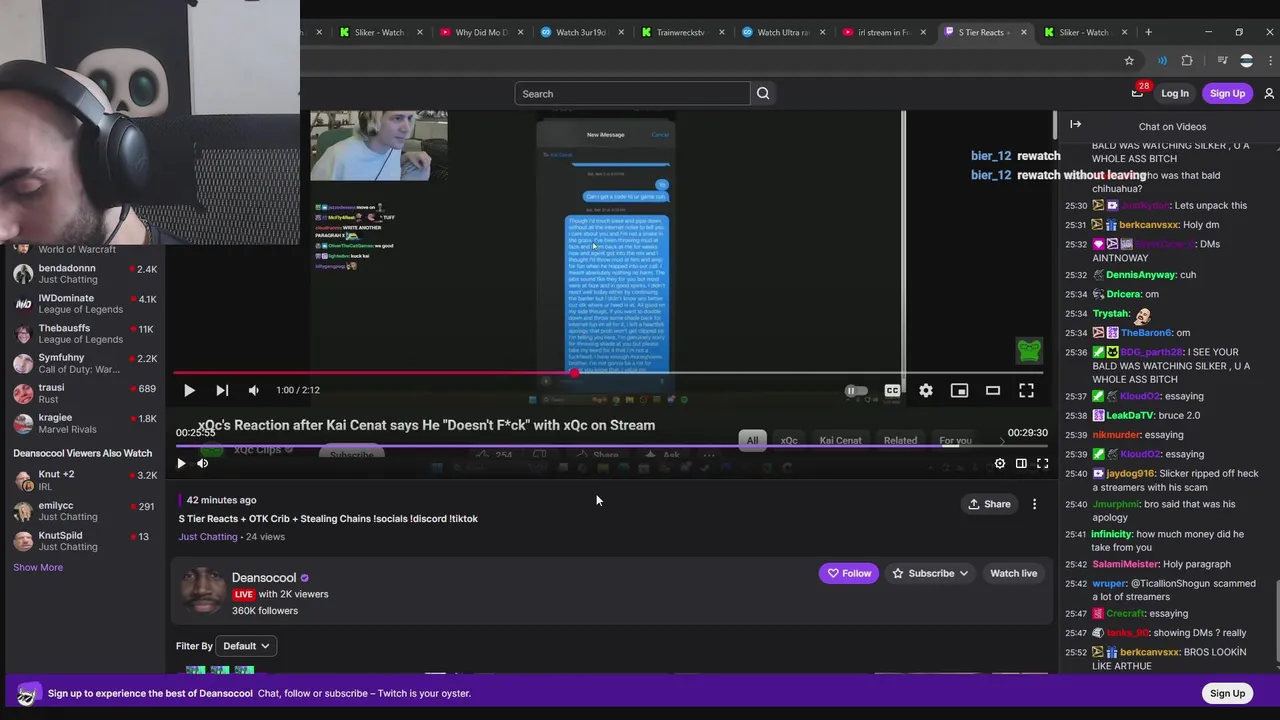Open Thebausffs channel in sidebar
The width and height of the screenshot is (1280, 720).
[85, 333]
